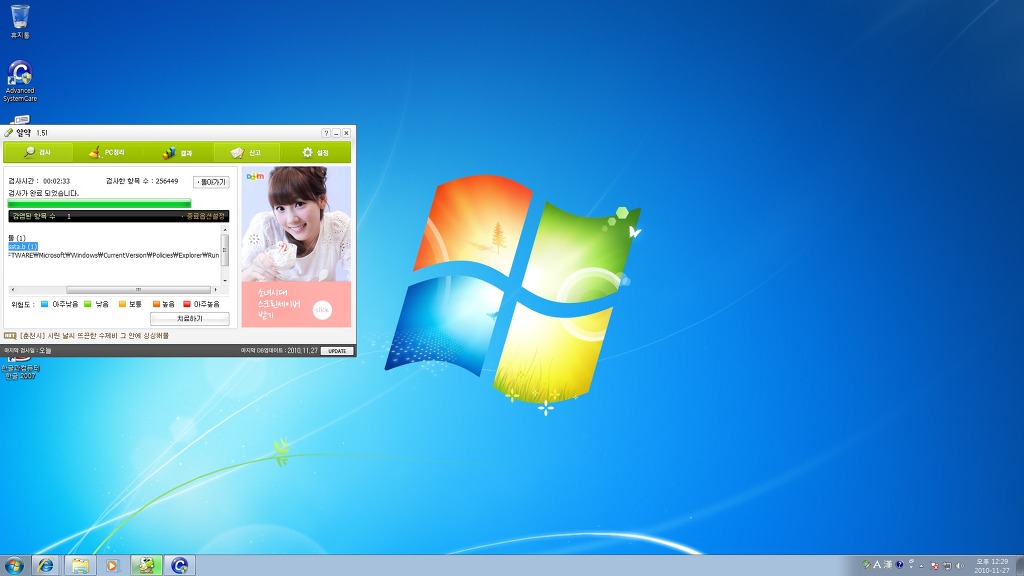Click the down arrow of the results scrollbar
This screenshot has height=576, width=1024.
point(225,281)
